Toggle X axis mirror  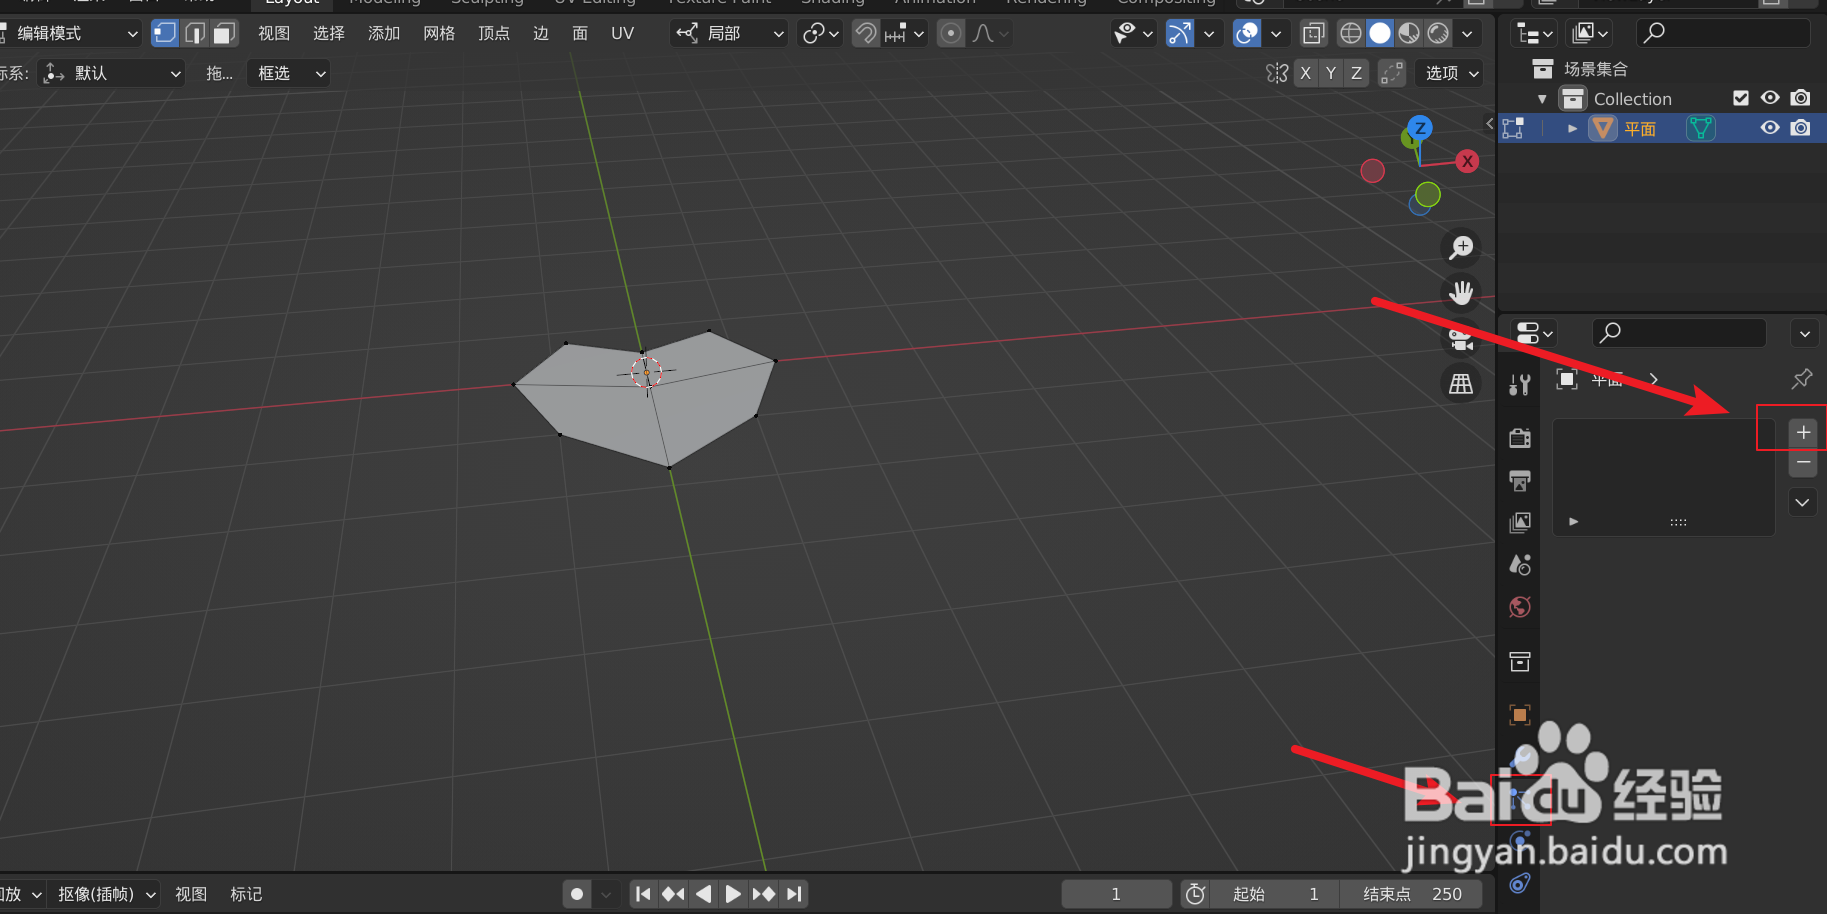(x=1305, y=73)
